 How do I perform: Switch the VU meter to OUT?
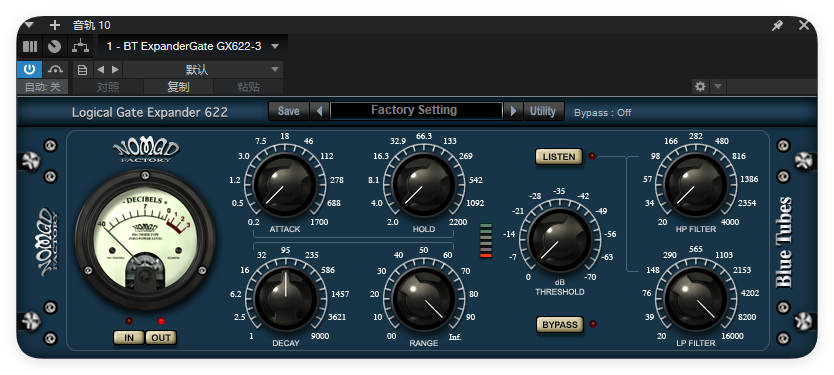pos(161,338)
